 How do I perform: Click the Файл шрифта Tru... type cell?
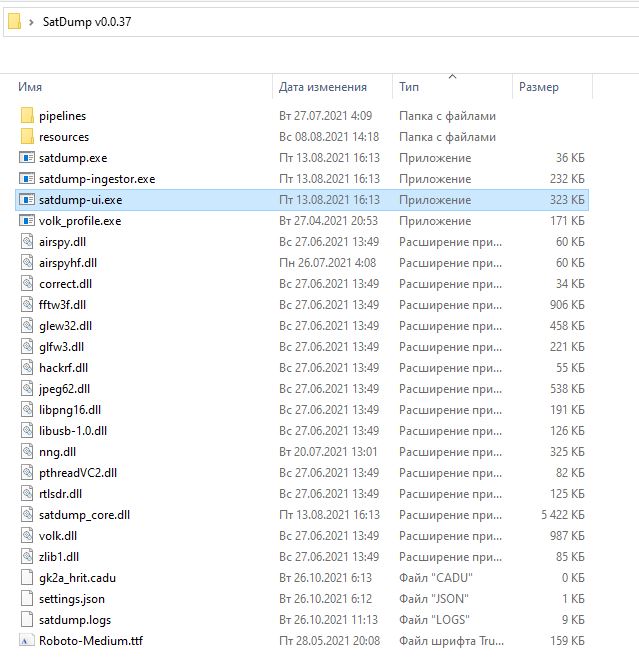tap(452, 641)
